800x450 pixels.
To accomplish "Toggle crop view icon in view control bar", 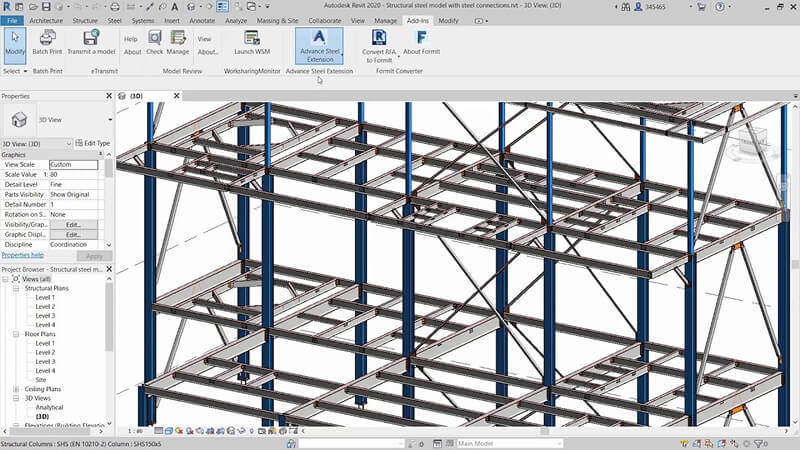I will tap(210, 431).
